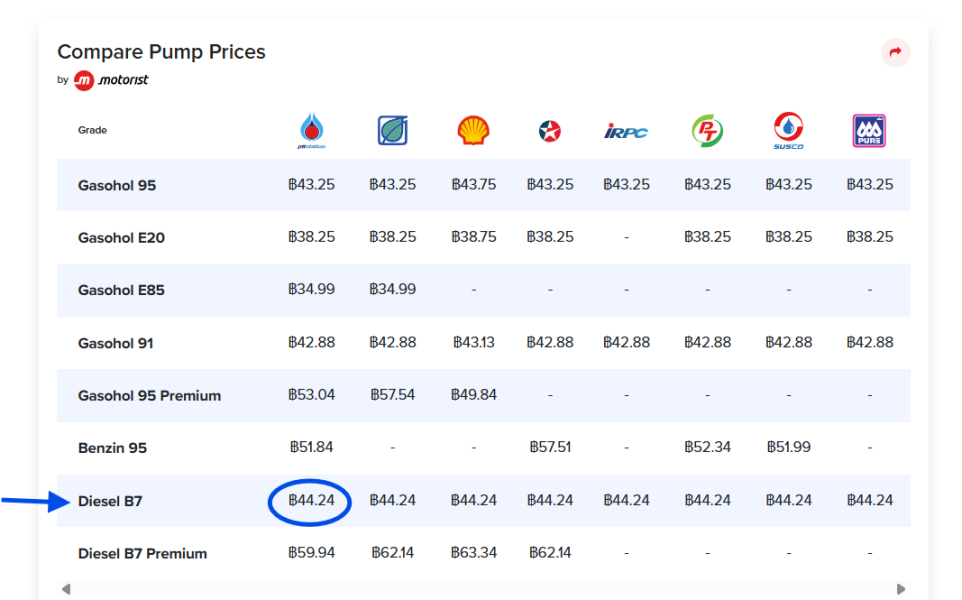
Task: Click the Diesel B7 row label
Action: pyautogui.click(x=110, y=501)
